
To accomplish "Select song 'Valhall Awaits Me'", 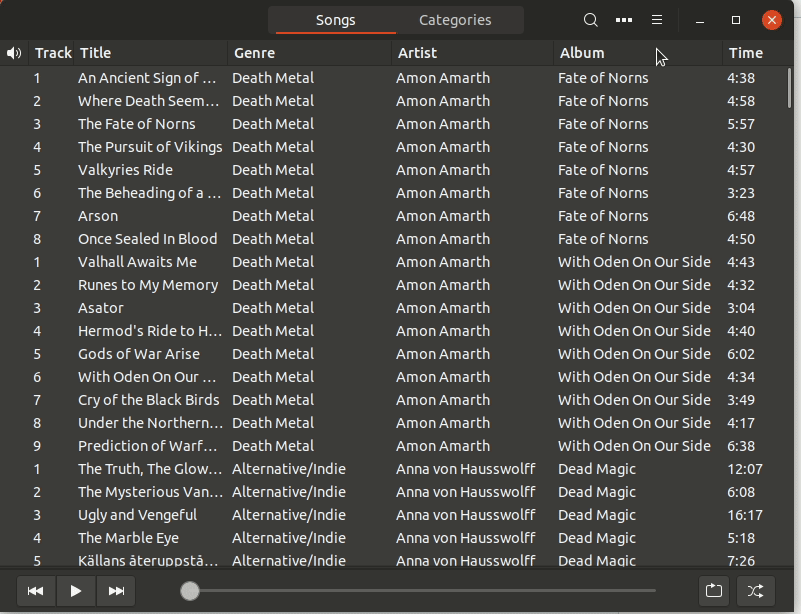I will [x=137, y=262].
